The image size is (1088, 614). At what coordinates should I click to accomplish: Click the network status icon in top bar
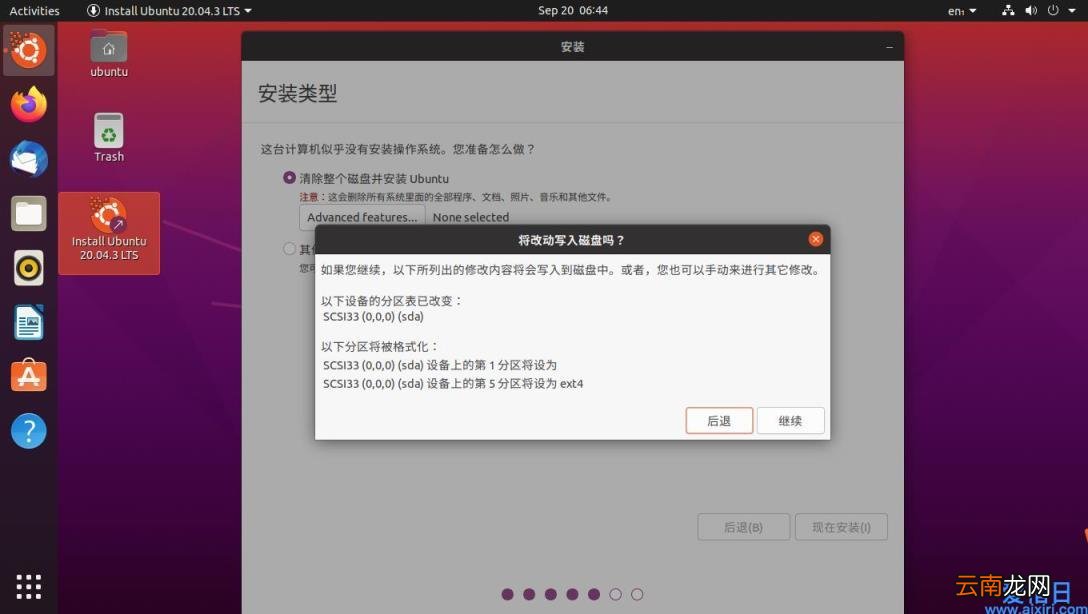coord(1008,10)
